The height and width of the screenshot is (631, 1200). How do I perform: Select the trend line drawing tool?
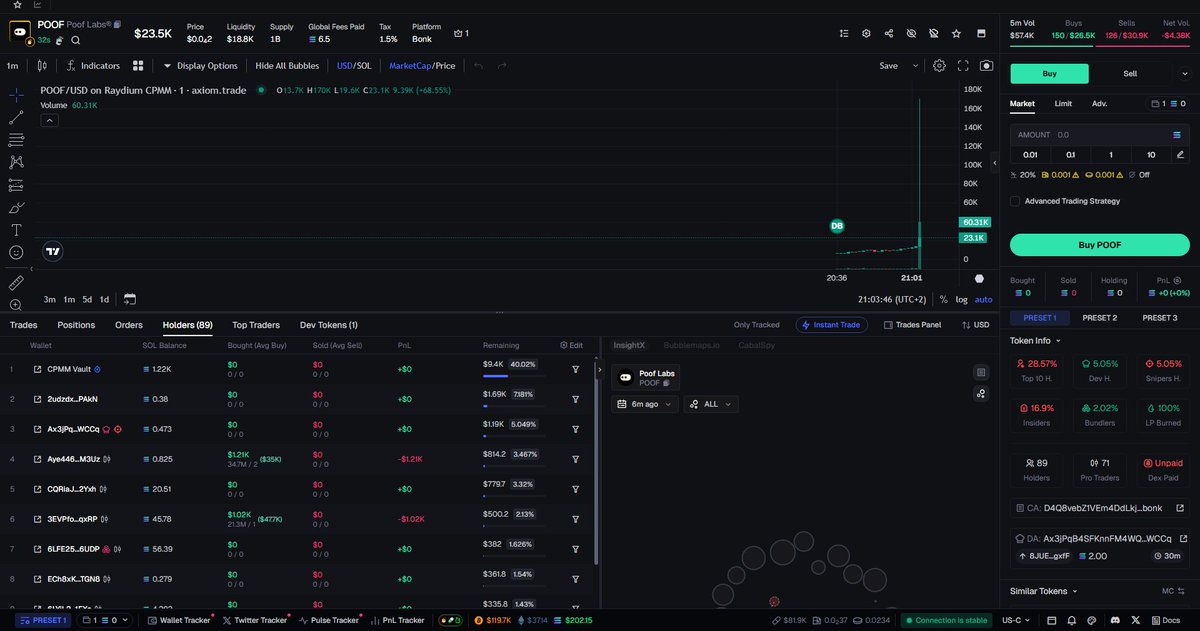click(x=16, y=117)
